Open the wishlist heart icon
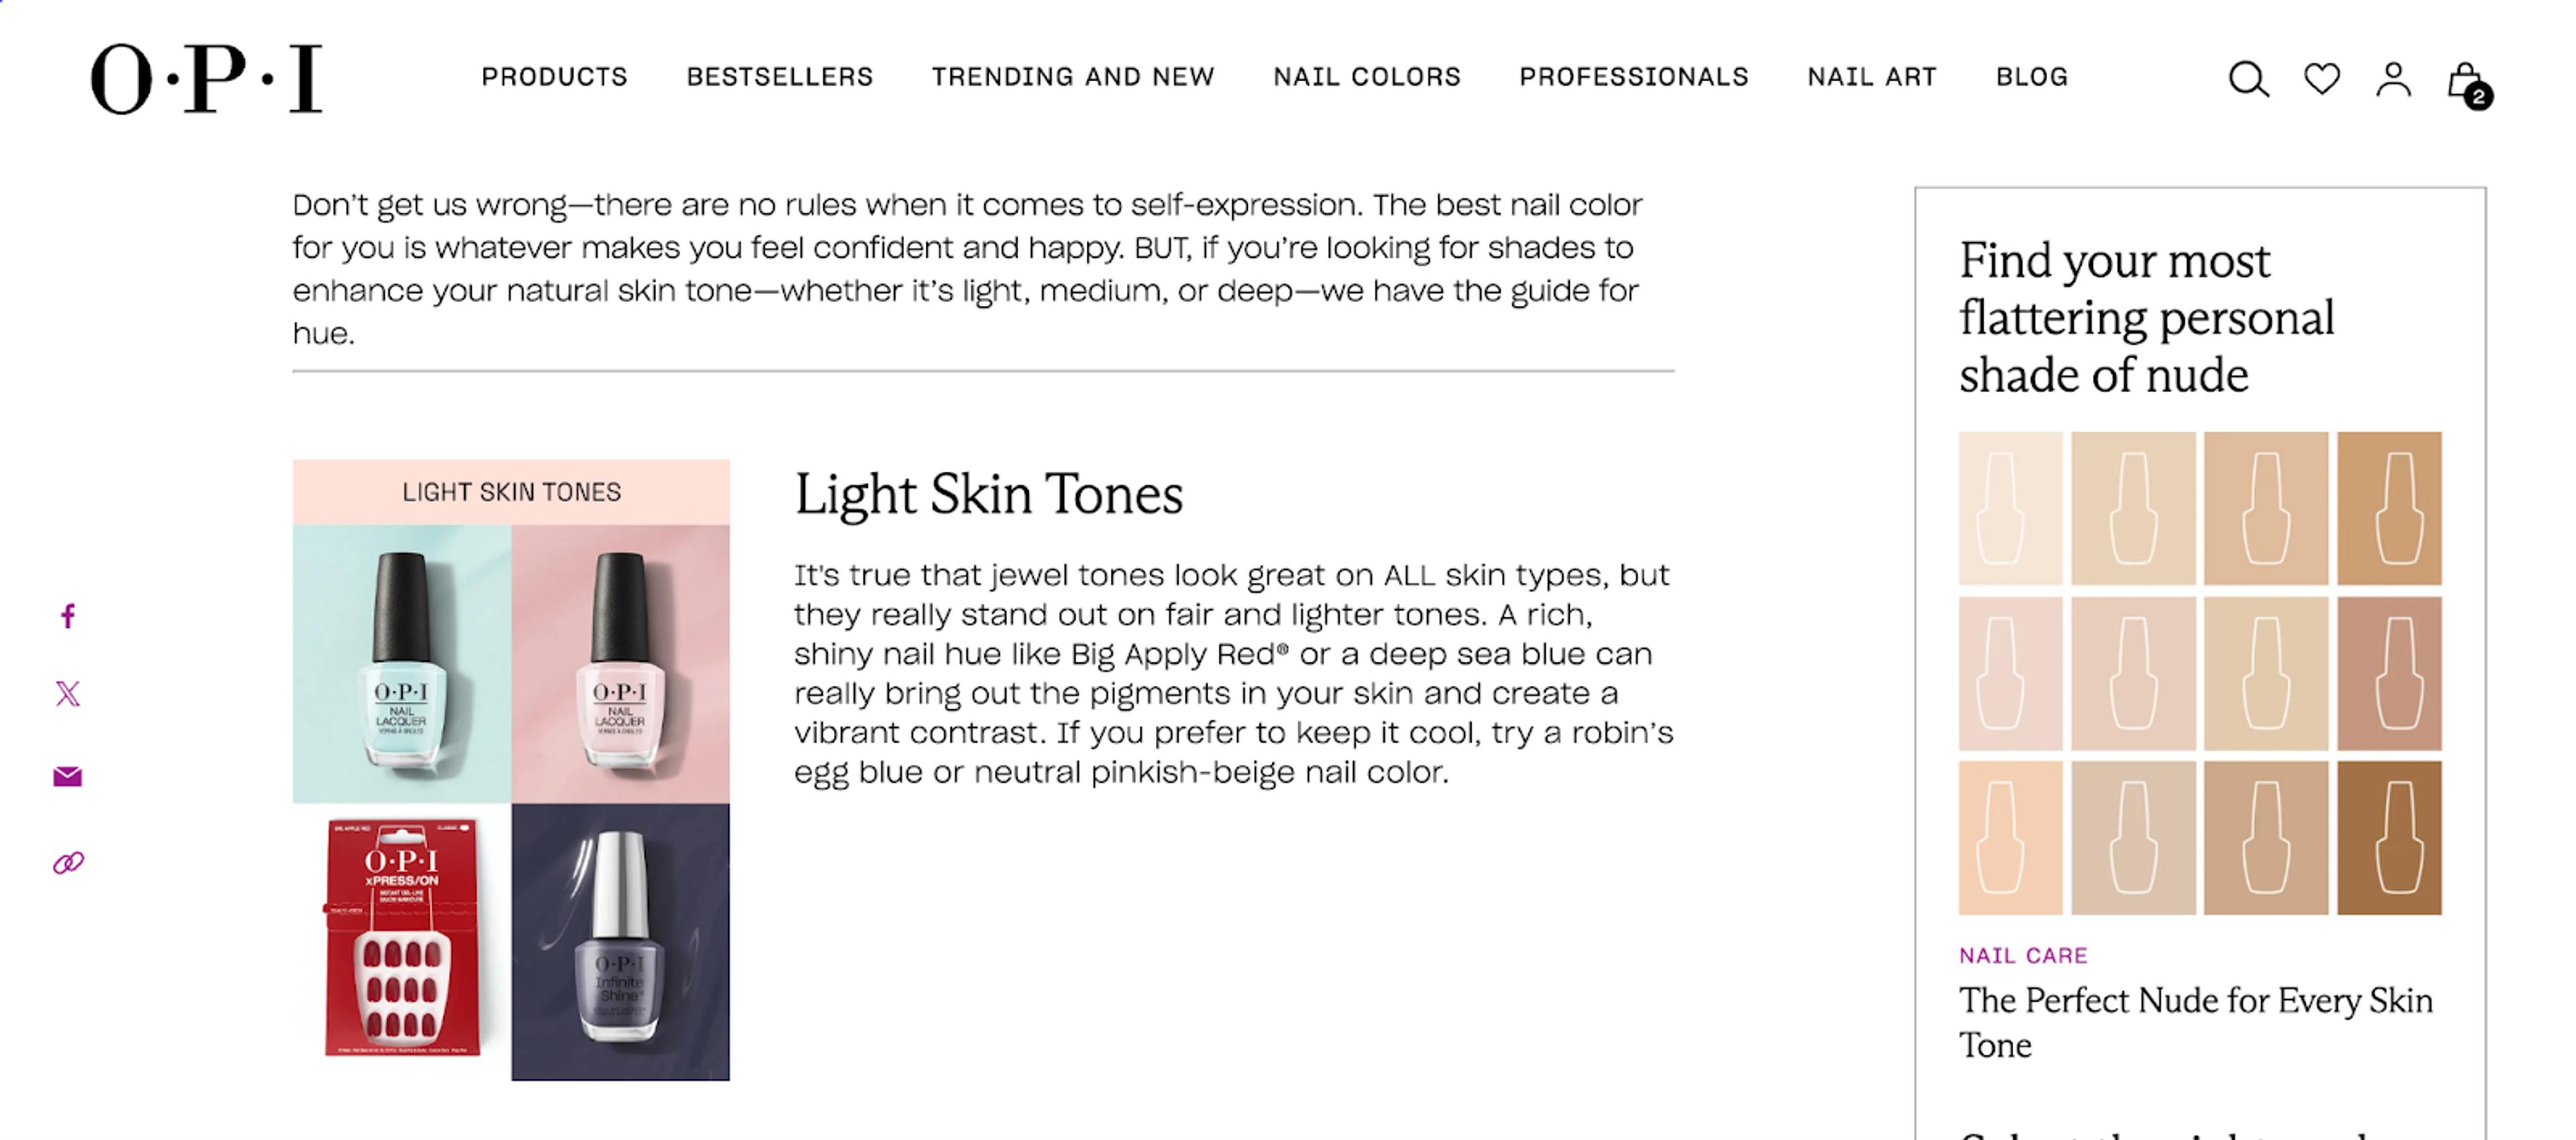Image resolution: width=2576 pixels, height=1140 pixels. (2321, 78)
